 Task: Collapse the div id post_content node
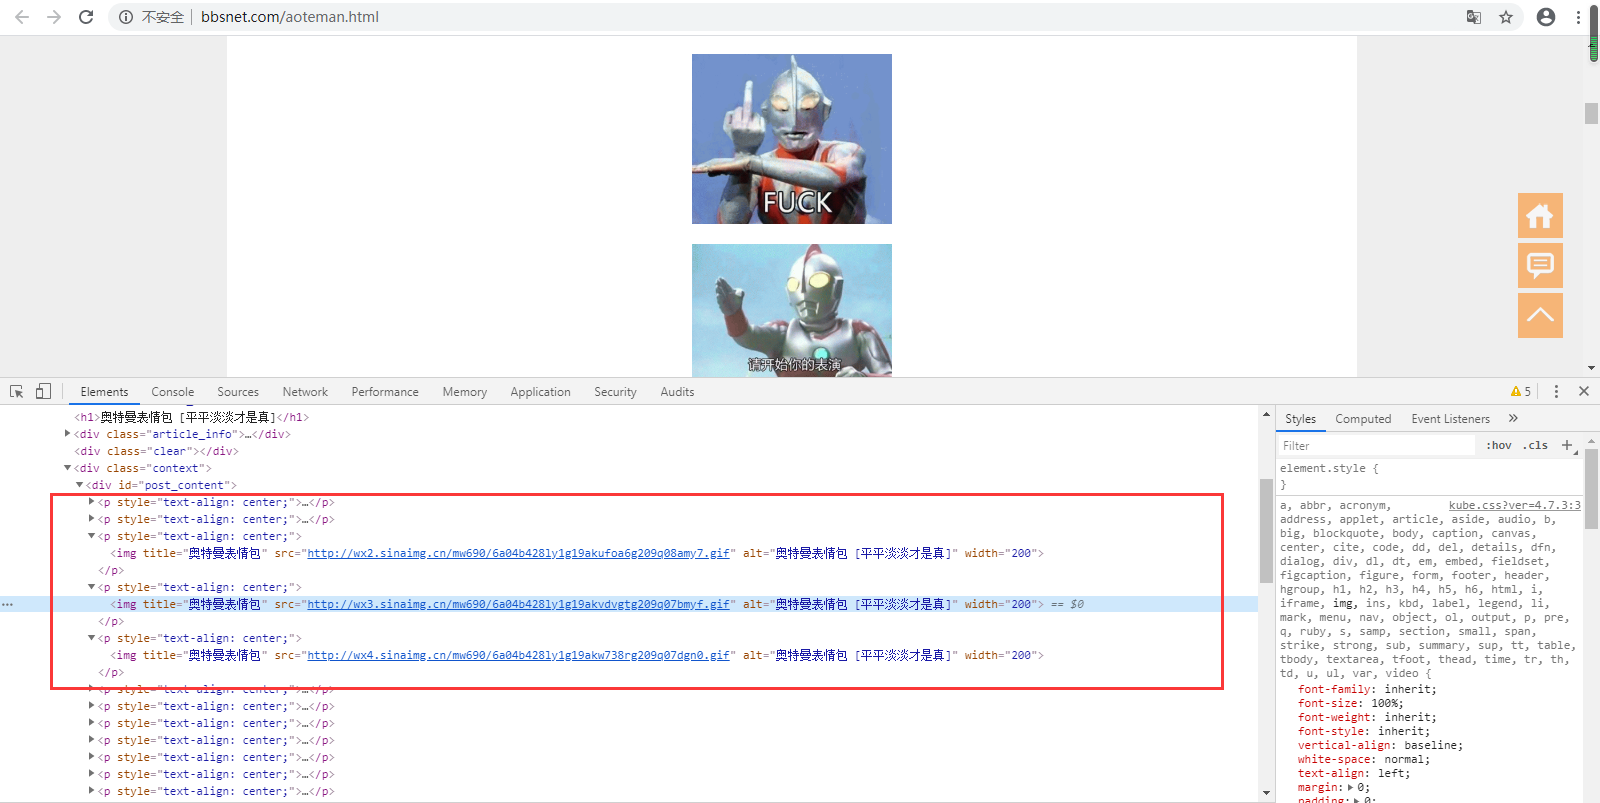click(x=80, y=485)
